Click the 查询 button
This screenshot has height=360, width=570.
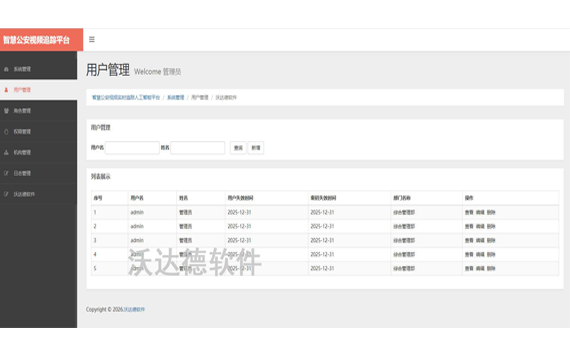coord(238,148)
